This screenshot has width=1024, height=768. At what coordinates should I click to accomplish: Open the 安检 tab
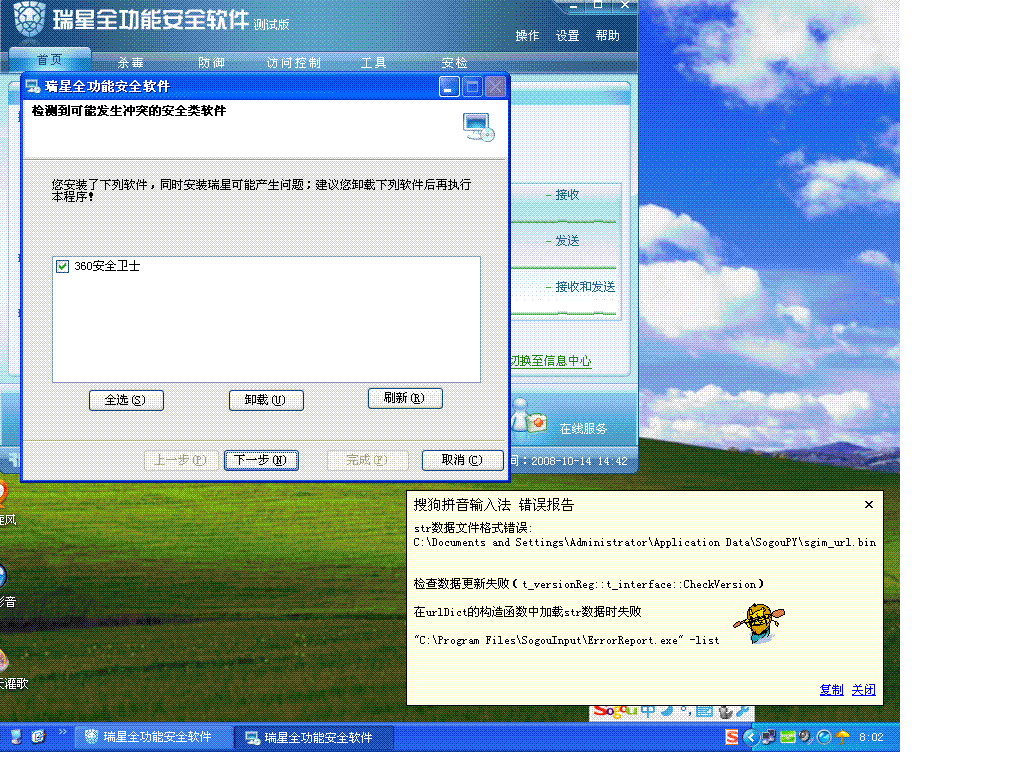[455, 63]
